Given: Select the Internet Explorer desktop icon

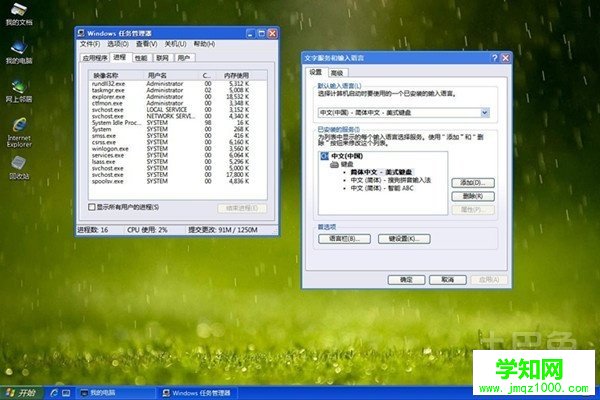Looking at the screenshot, I should coord(19,132).
